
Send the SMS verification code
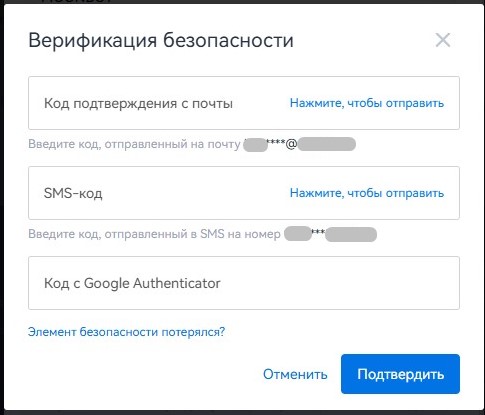click(x=367, y=193)
